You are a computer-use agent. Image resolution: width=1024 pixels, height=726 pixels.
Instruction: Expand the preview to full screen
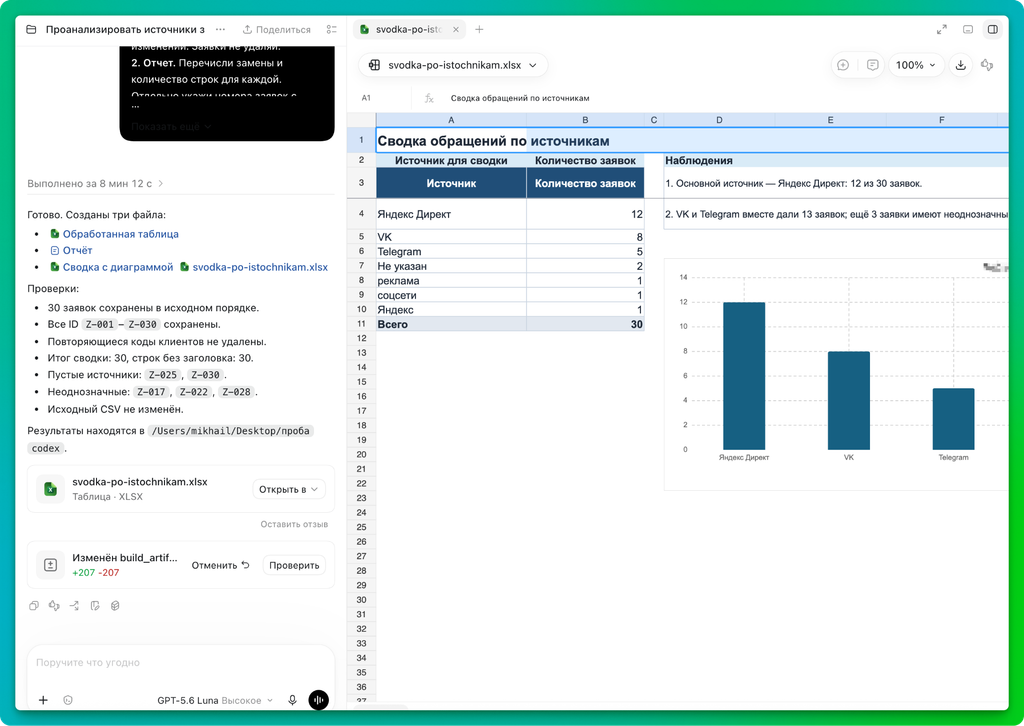942,29
